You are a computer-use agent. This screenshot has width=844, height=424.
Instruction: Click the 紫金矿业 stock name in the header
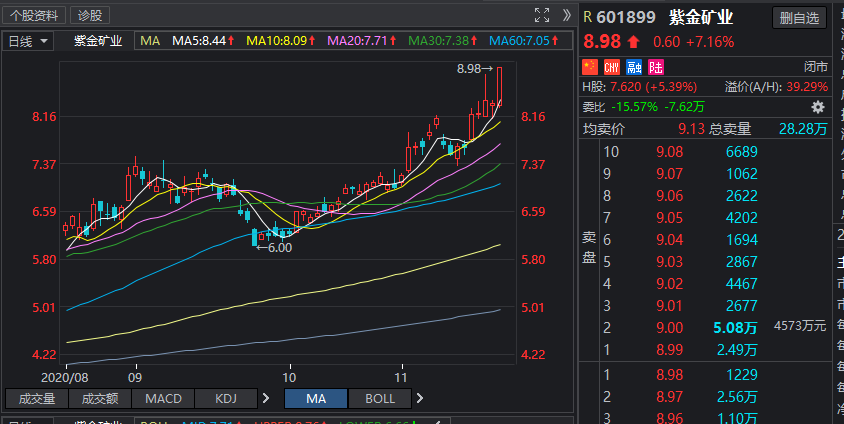point(701,17)
